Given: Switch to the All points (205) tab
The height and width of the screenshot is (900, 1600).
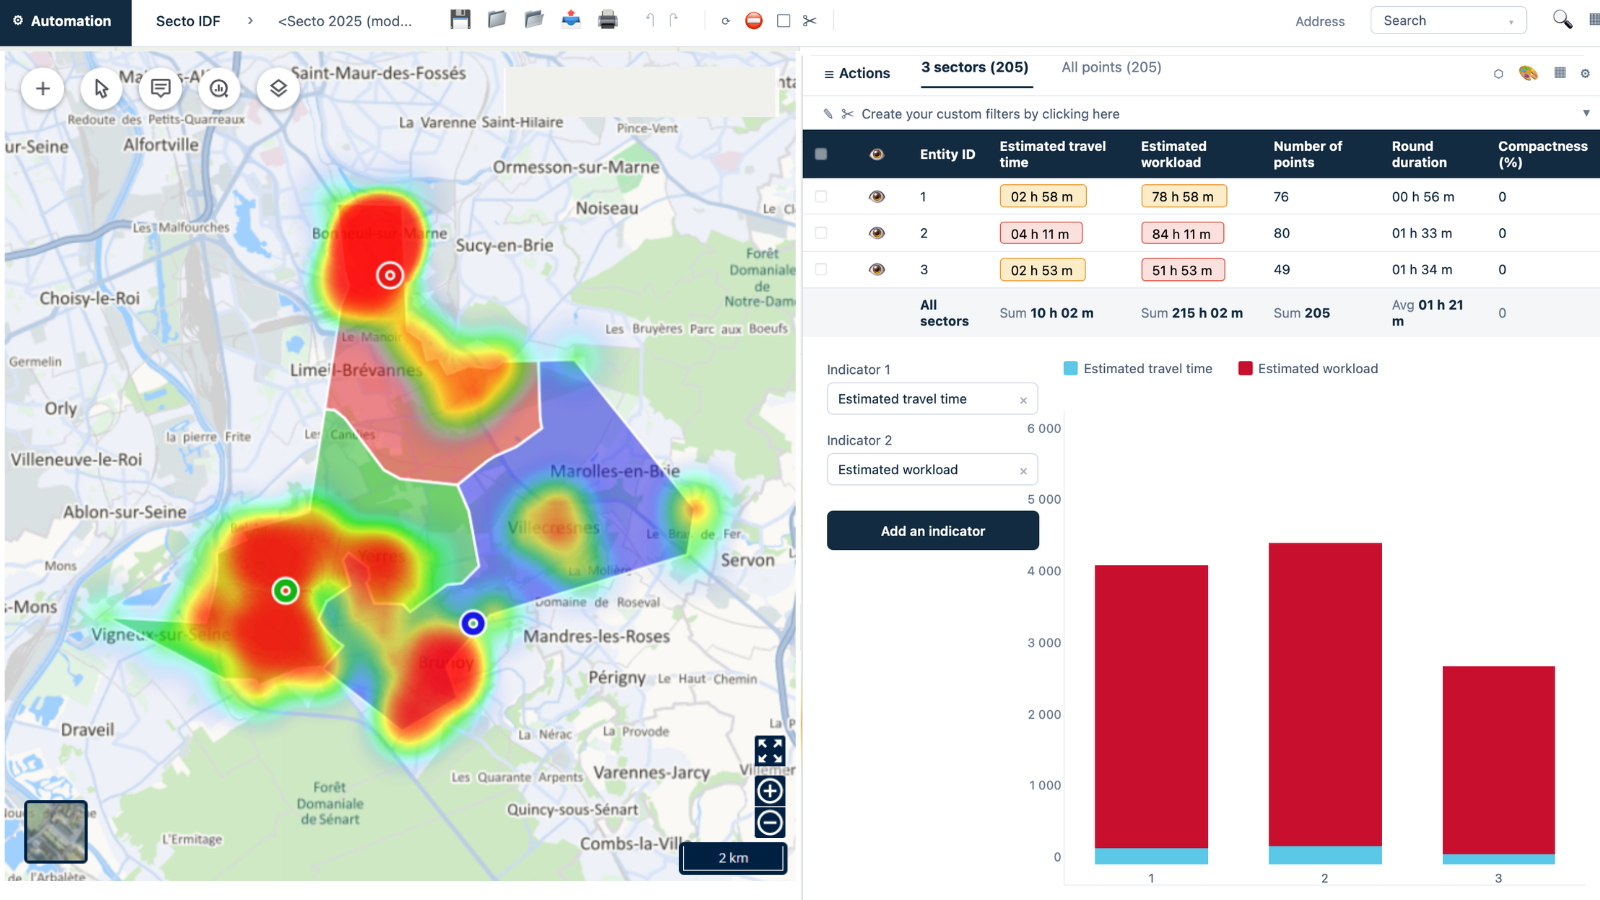Looking at the screenshot, I should [1111, 67].
